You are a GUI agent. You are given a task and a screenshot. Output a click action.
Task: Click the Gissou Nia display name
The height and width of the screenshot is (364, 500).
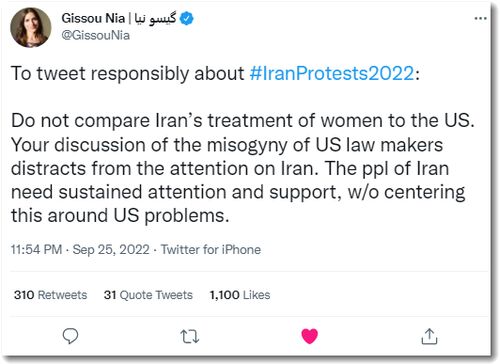(93, 18)
